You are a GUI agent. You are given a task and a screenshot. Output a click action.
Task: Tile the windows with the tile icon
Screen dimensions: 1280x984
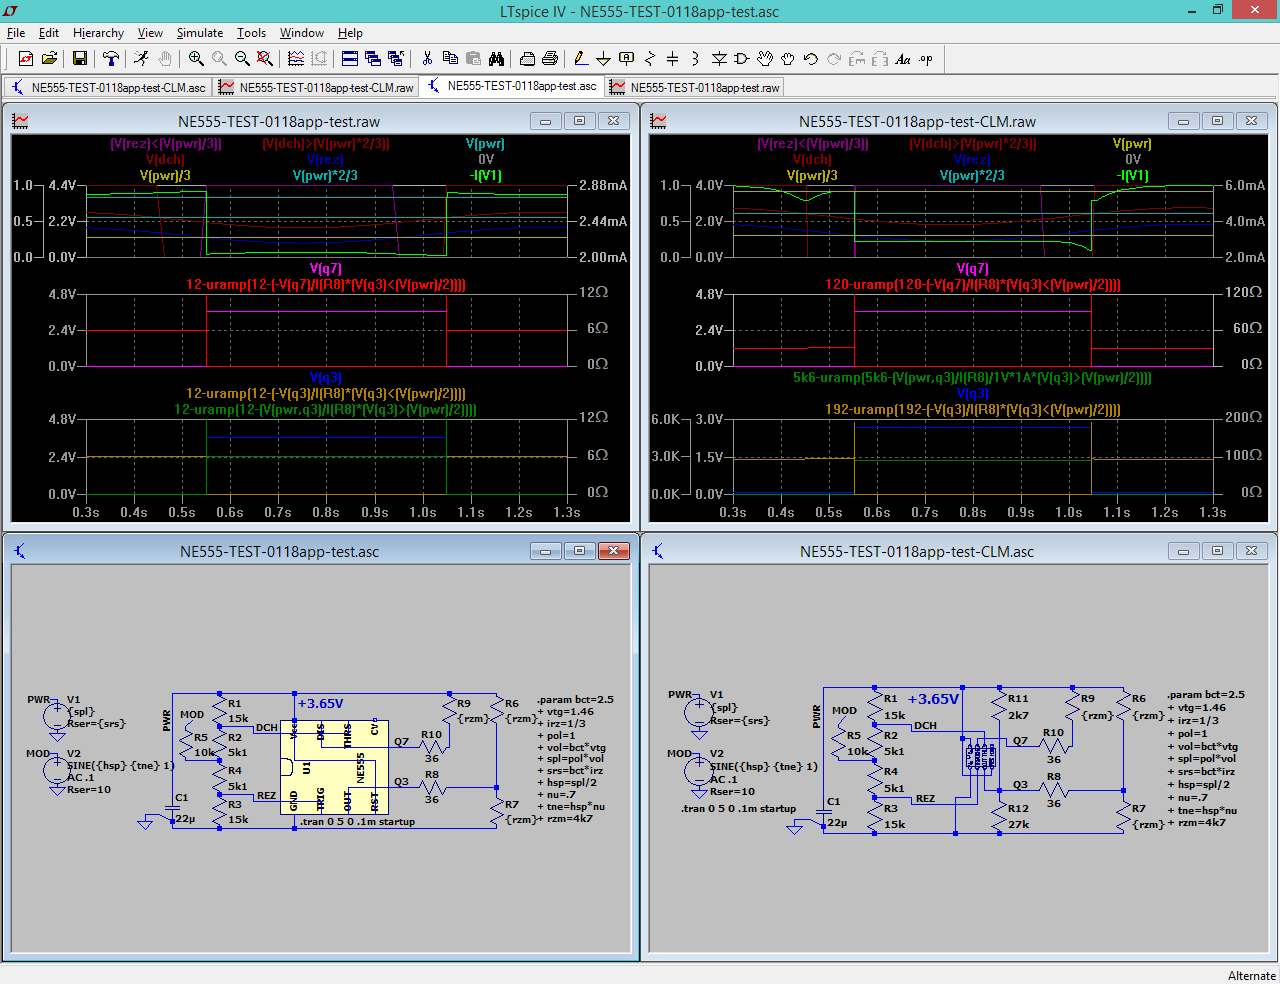coord(350,59)
